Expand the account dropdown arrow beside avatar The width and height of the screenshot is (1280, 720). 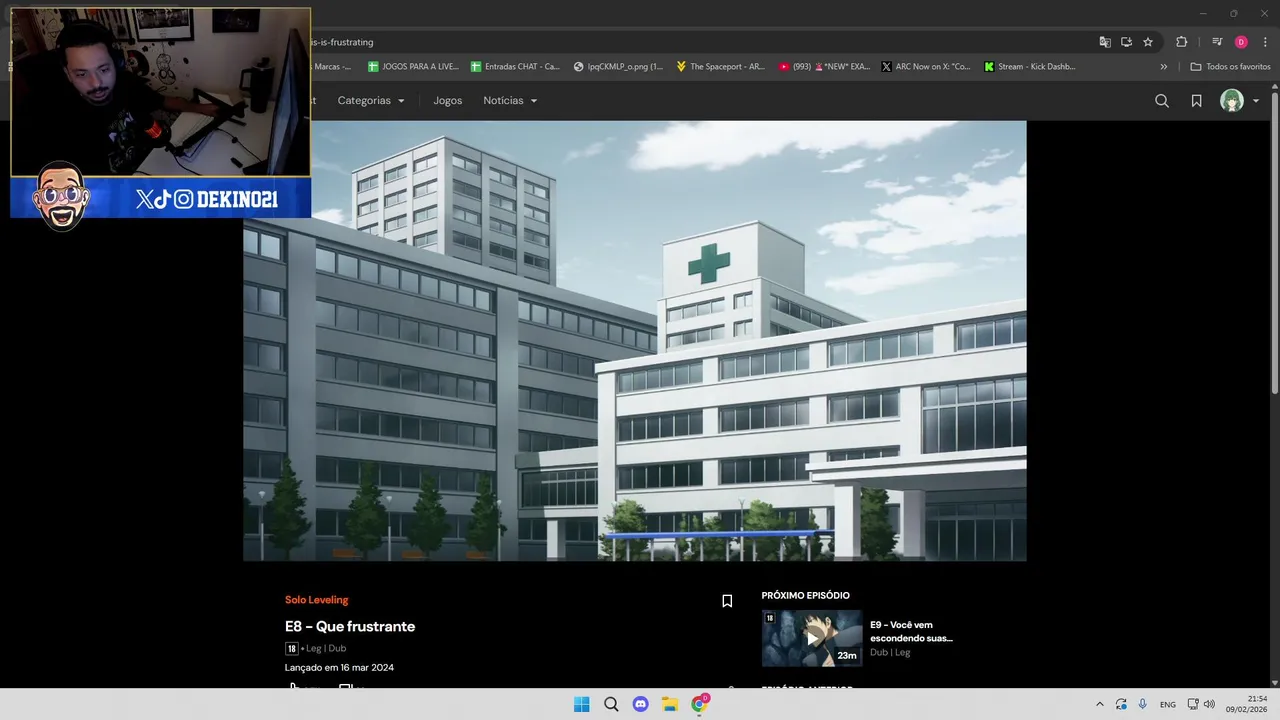[1256, 101]
